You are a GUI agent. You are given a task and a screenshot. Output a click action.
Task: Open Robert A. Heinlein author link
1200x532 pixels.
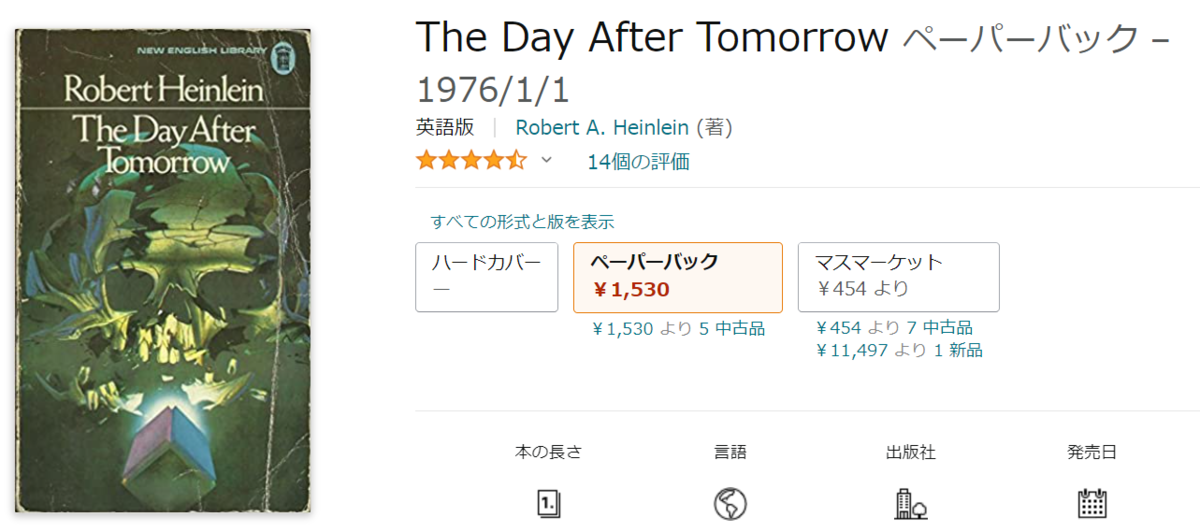coord(602,128)
